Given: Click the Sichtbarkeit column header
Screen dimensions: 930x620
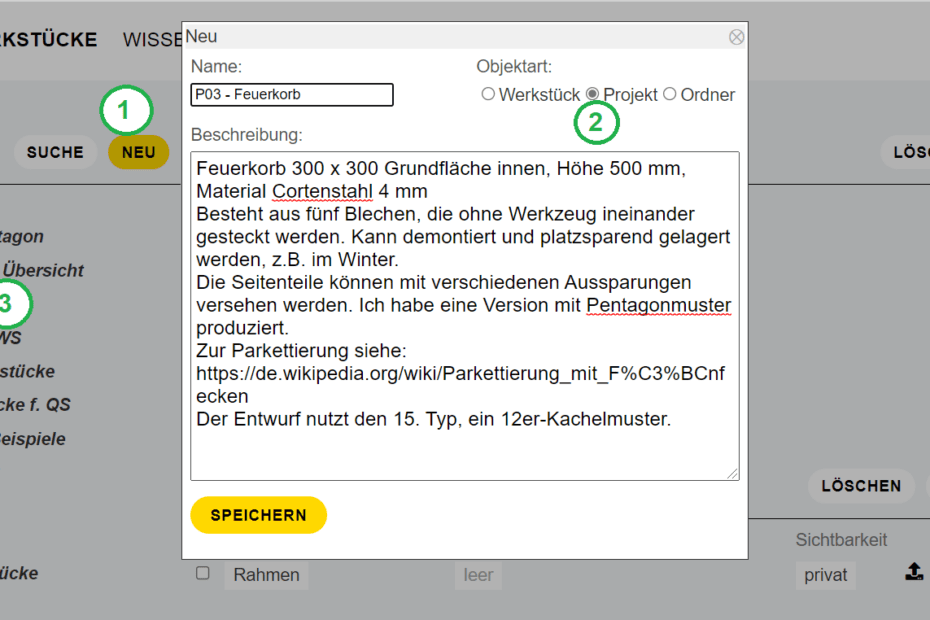Looking at the screenshot, I should point(841,540).
